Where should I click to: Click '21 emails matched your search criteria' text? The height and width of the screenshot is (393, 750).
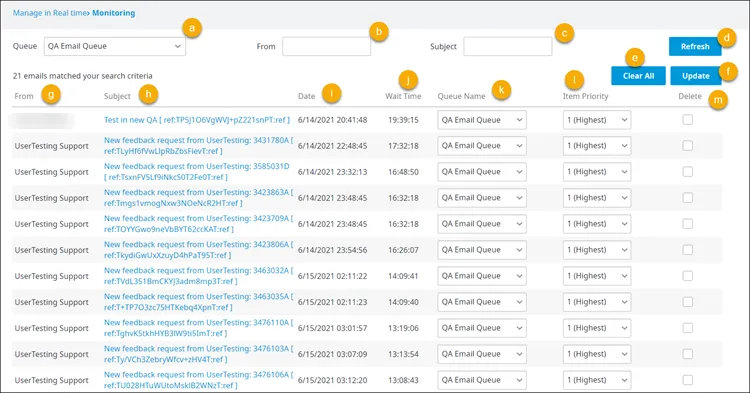point(83,76)
